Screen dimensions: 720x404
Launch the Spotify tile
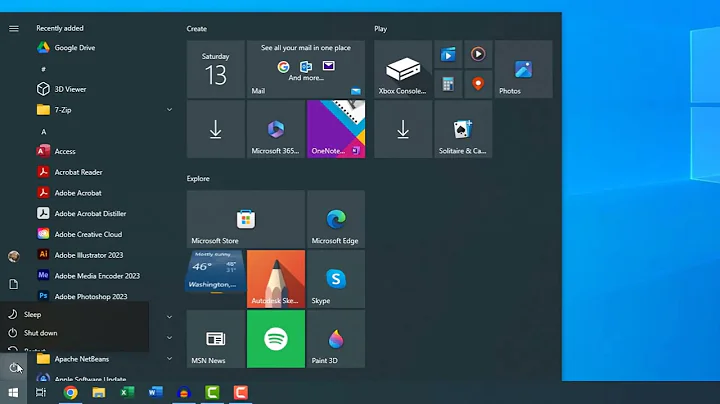pyautogui.click(x=276, y=339)
